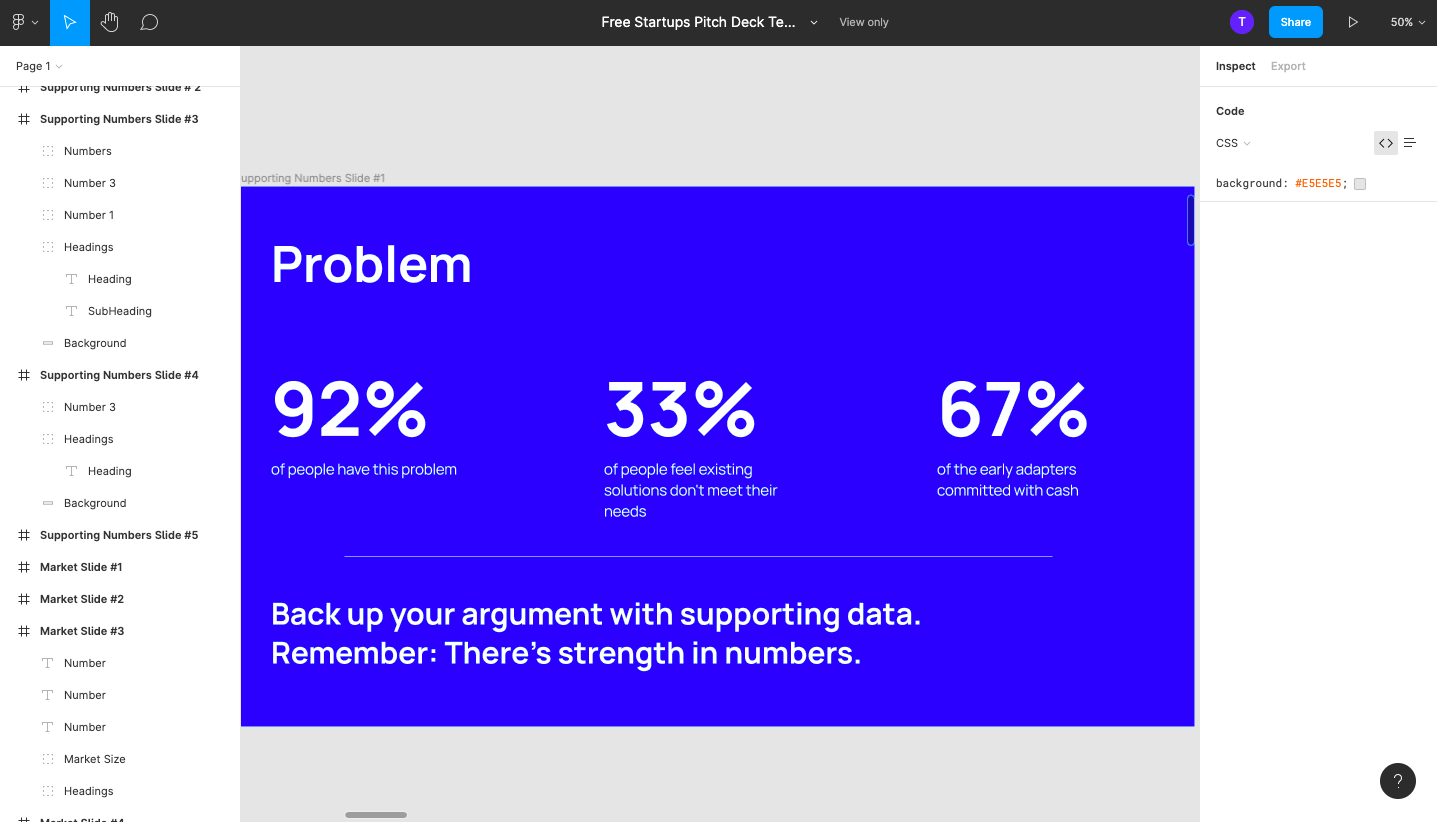Expand the Page 1 pages list
The image size is (1437, 822).
[39, 66]
